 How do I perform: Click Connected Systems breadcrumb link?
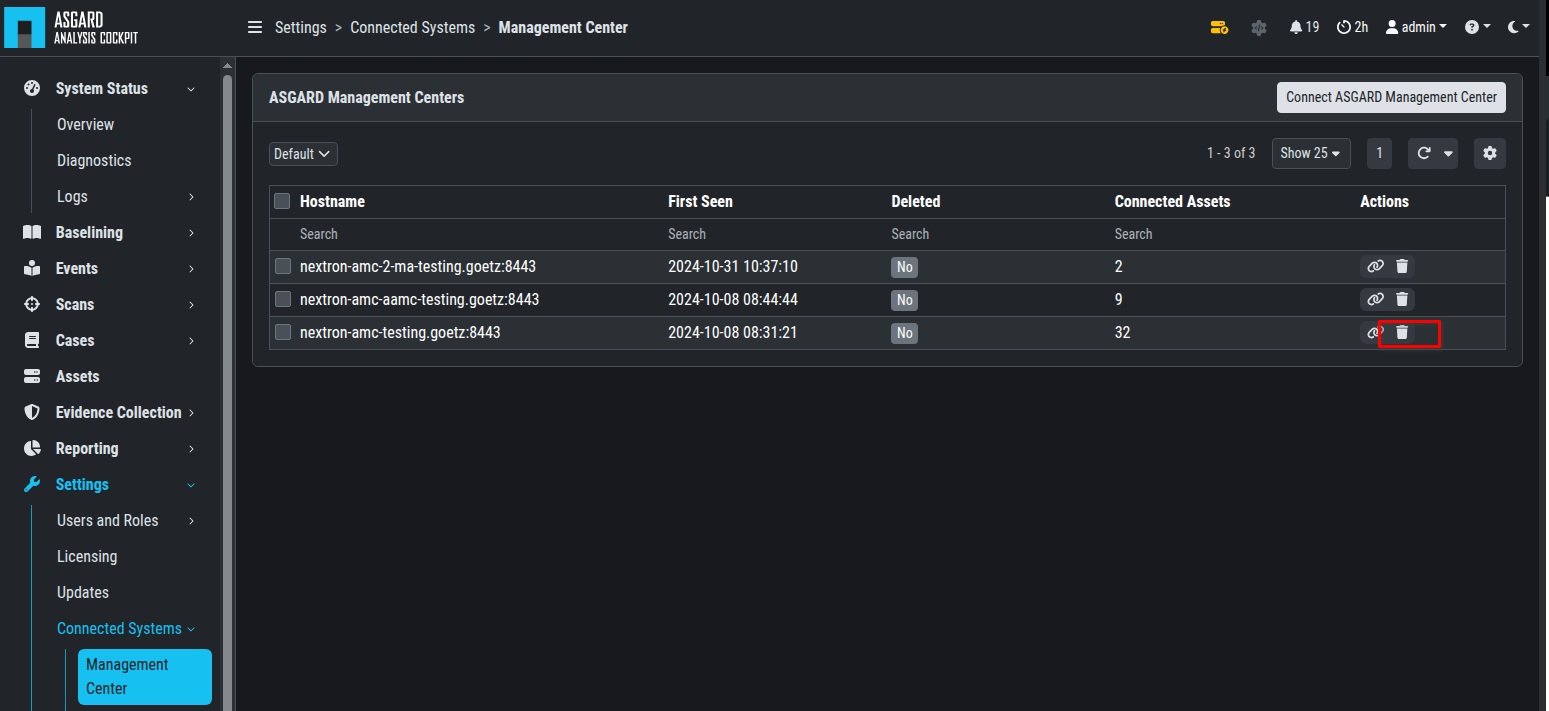pos(412,28)
